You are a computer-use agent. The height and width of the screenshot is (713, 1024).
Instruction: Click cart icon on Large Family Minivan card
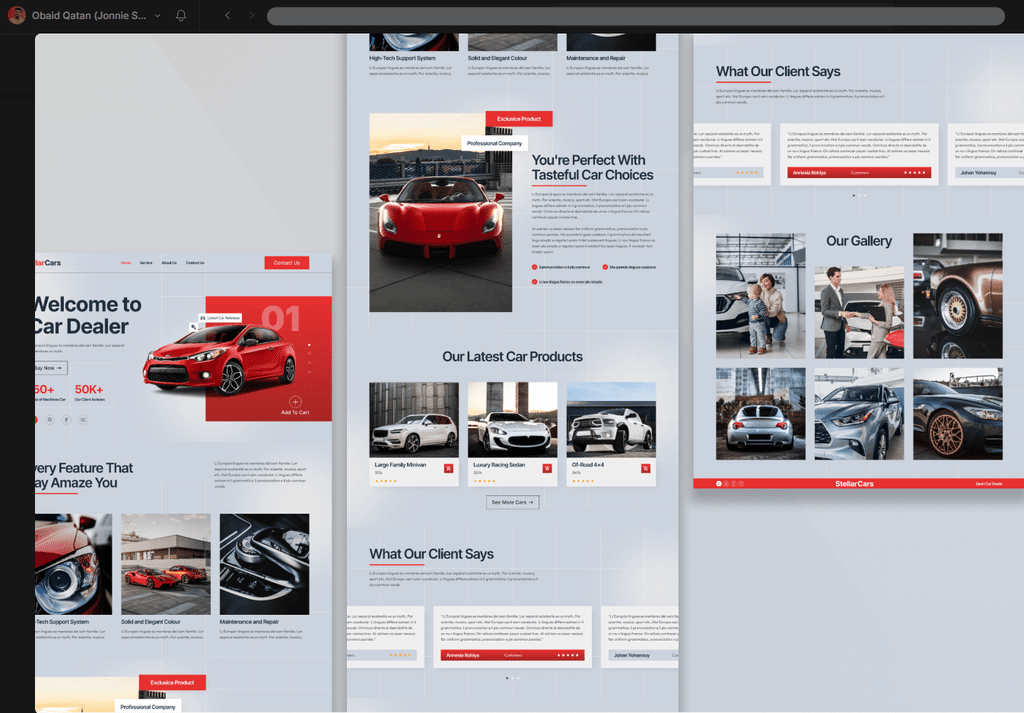coord(449,468)
